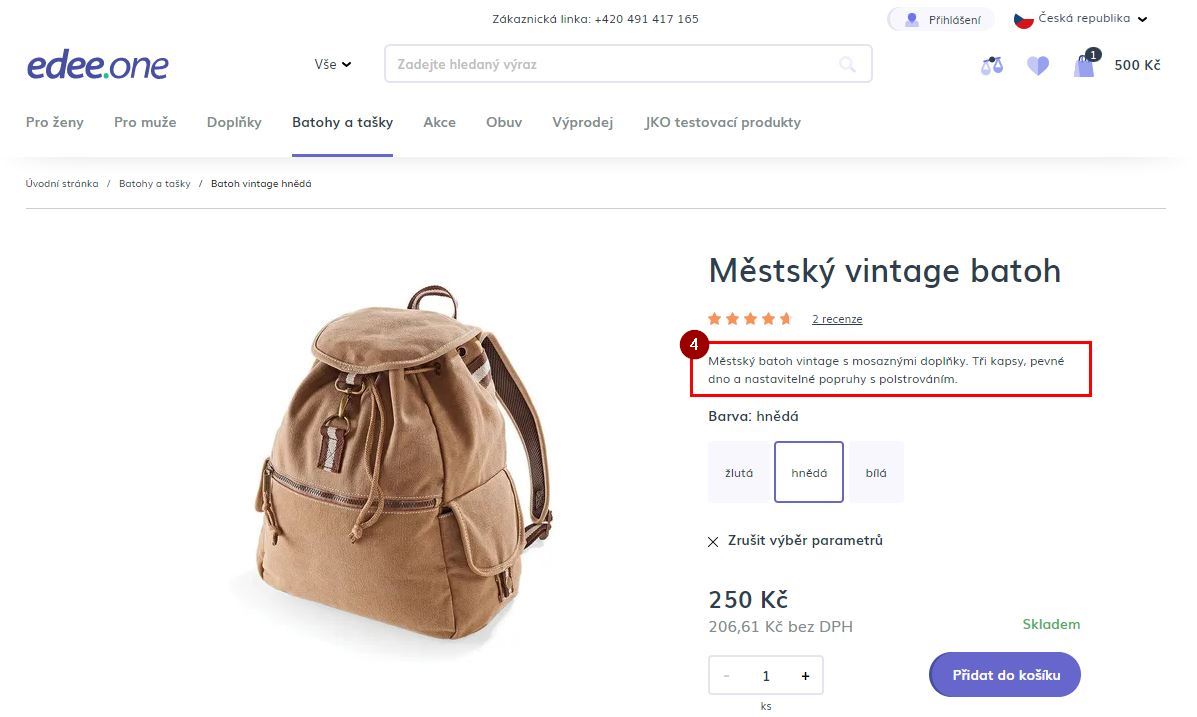Image resolution: width=1197 pixels, height=717 pixels.
Task: Click the fifth rating star
Action: [784, 318]
